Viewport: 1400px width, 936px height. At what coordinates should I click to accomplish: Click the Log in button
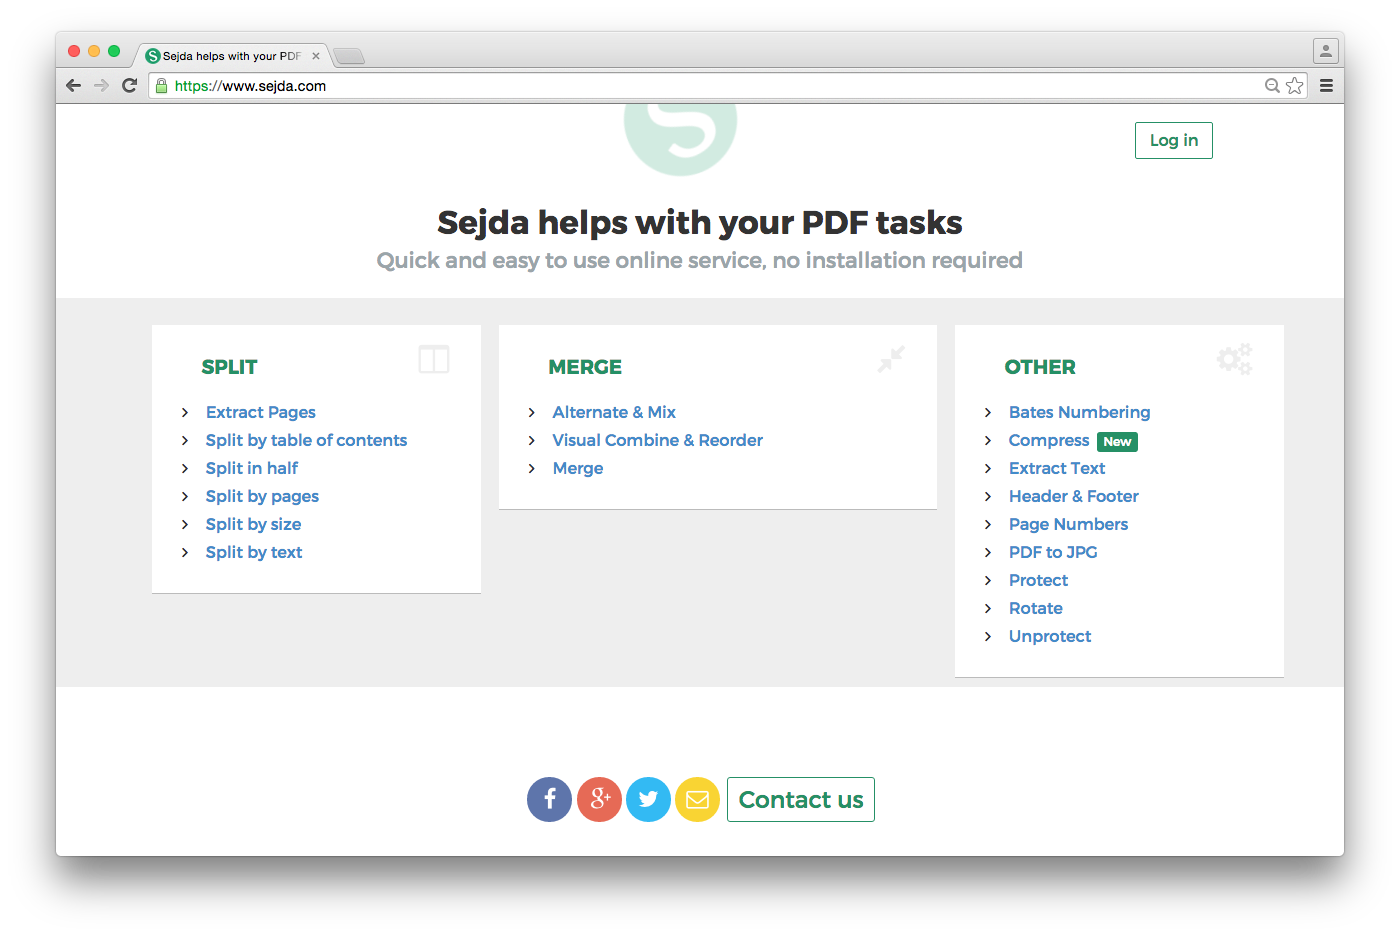(1174, 140)
